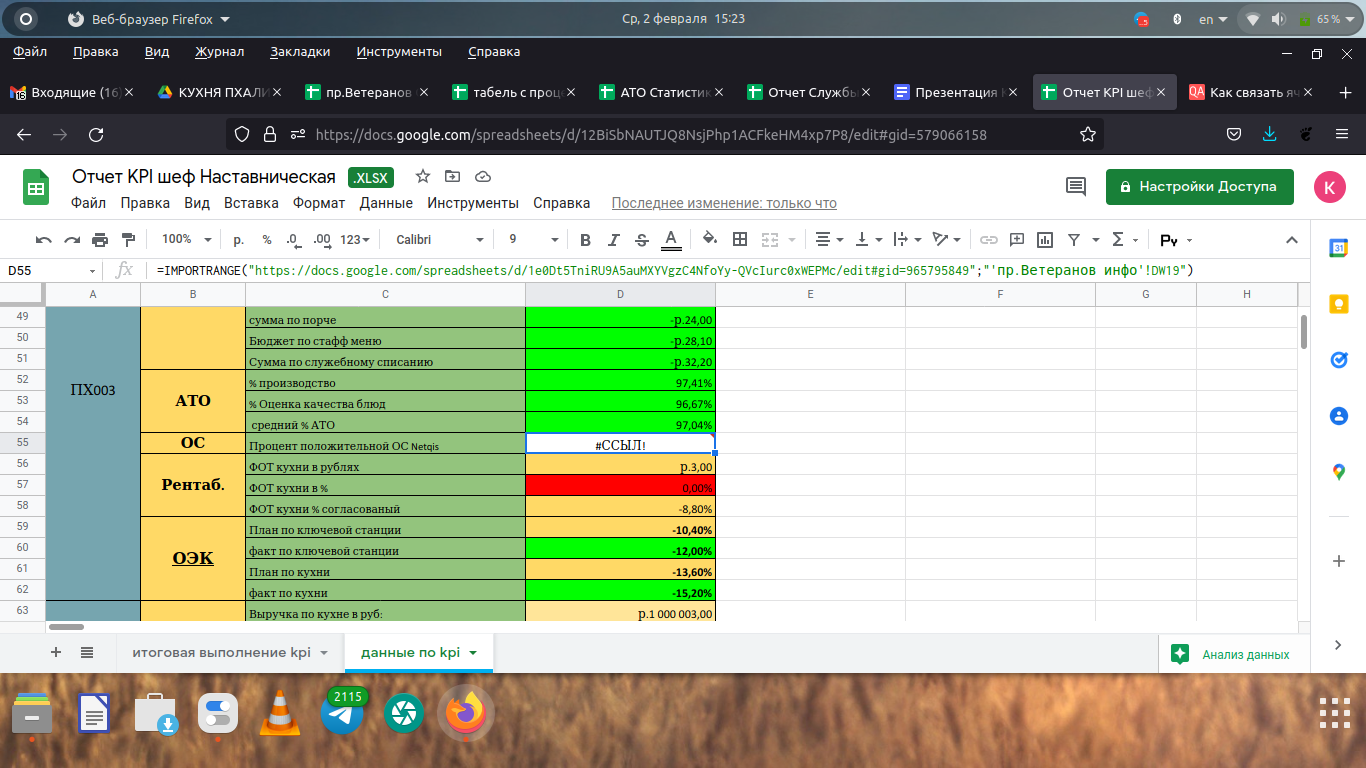Open Google Calendar side panel
The height and width of the screenshot is (768, 1366).
1338,248
